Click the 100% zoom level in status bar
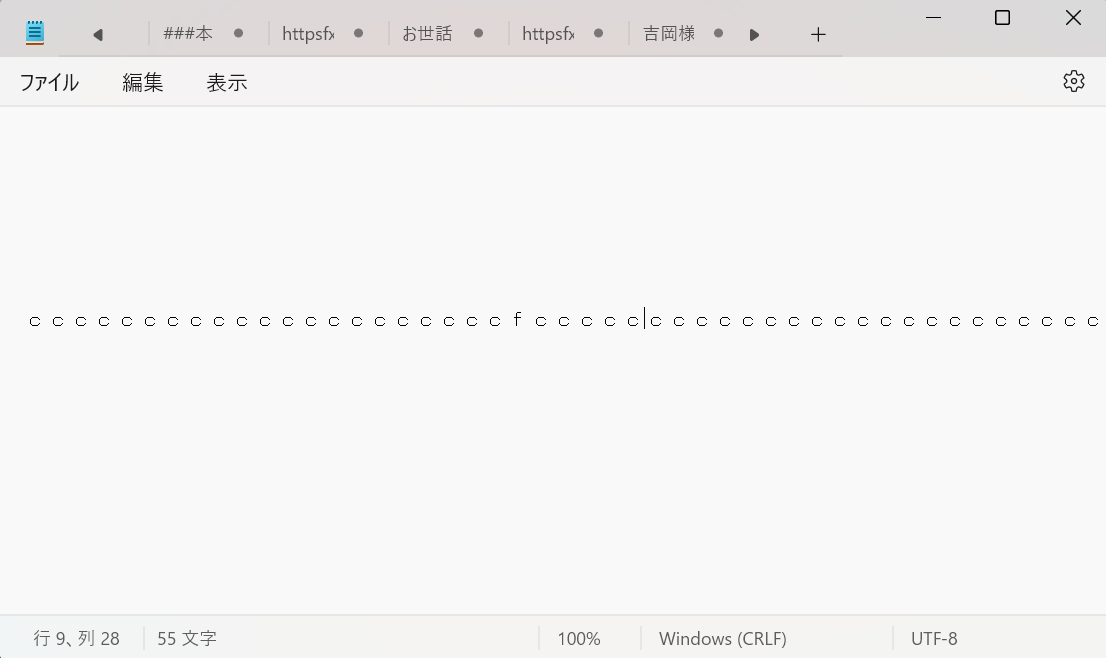1106x658 pixels. click(578, 638)
